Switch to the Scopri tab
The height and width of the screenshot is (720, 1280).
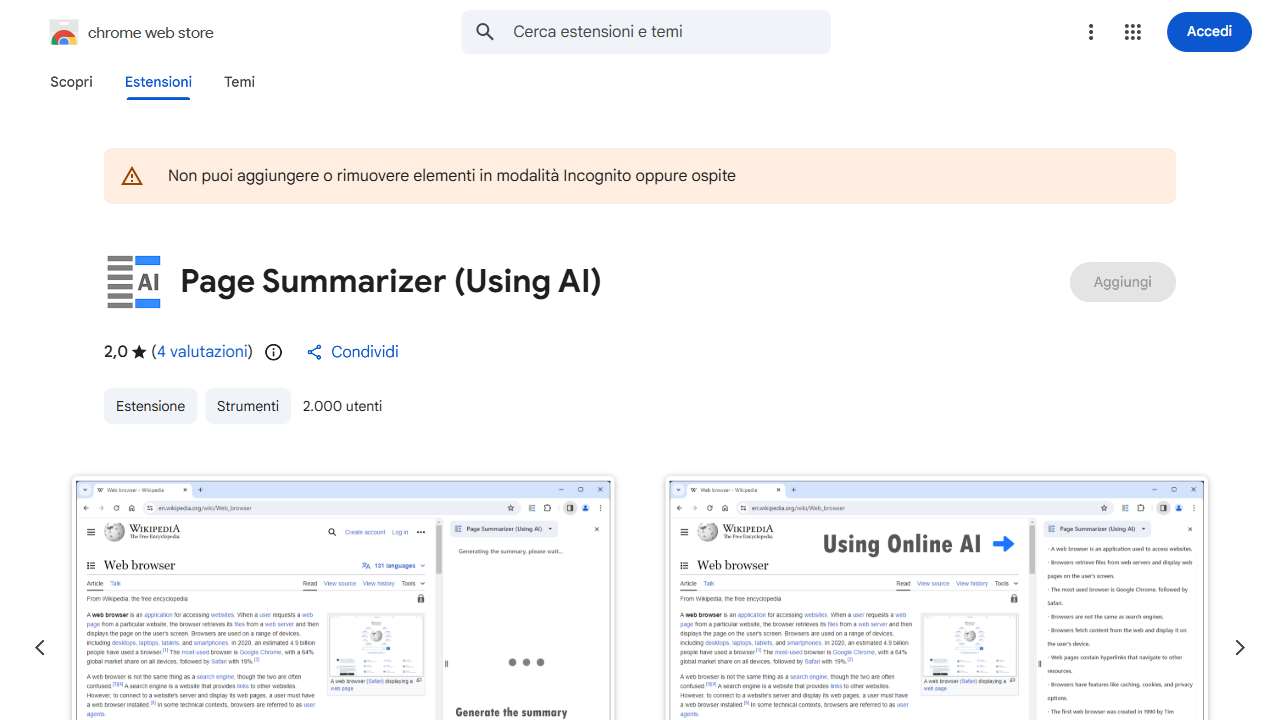71,81
